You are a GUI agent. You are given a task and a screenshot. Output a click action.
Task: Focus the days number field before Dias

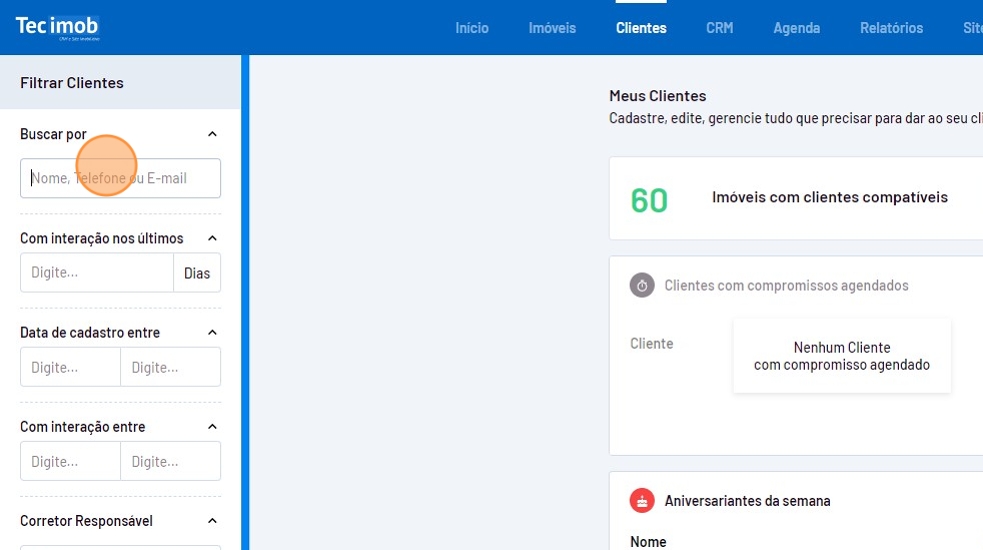click(x=97, y=273)
